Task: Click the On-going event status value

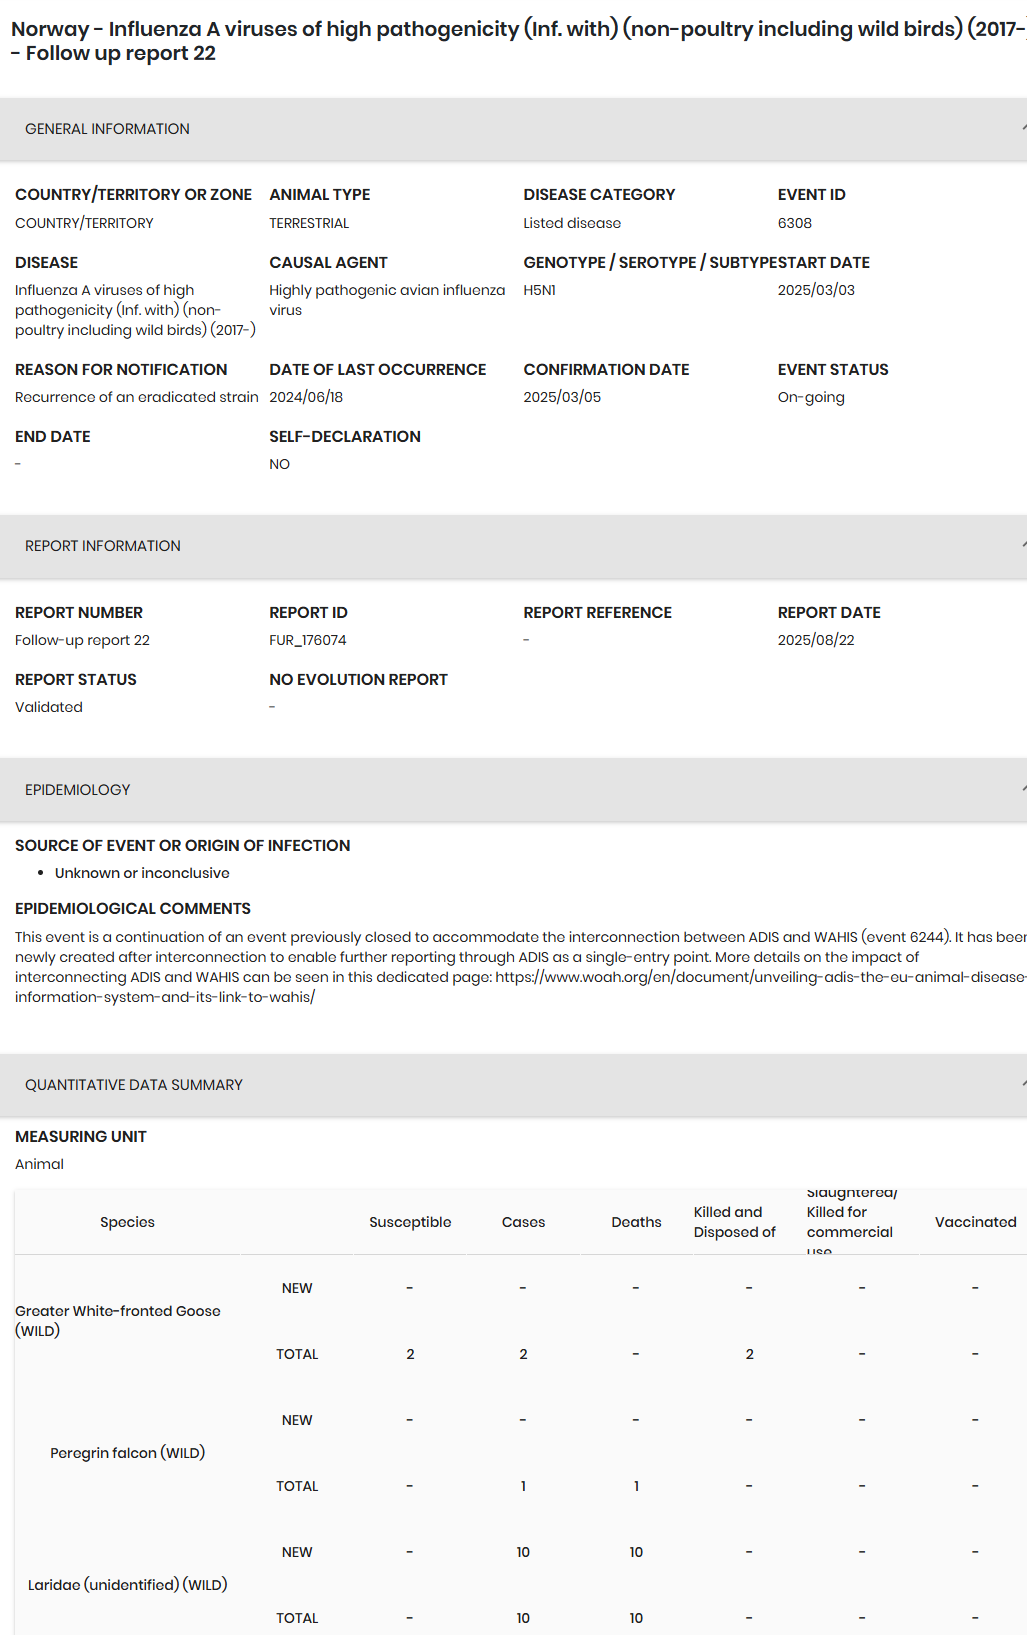Action: [811, 397]
